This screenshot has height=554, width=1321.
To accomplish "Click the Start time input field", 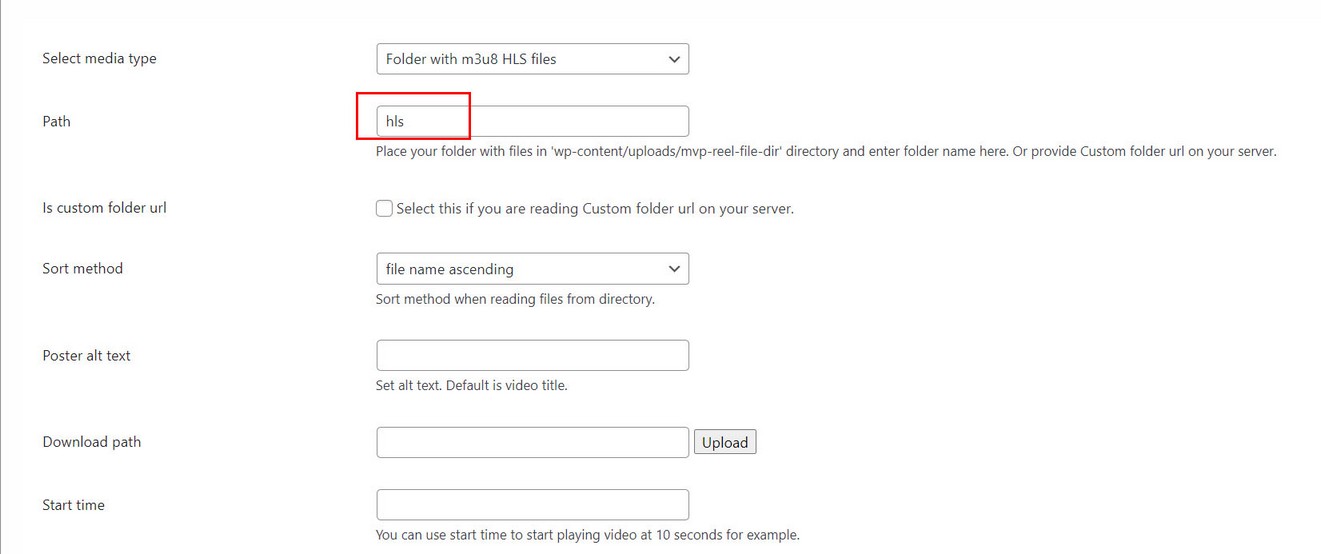I will click(532, 505).
